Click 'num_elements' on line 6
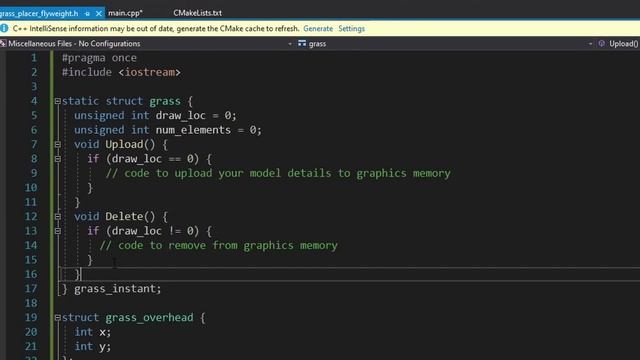640x360 pixels. [193, 130]
